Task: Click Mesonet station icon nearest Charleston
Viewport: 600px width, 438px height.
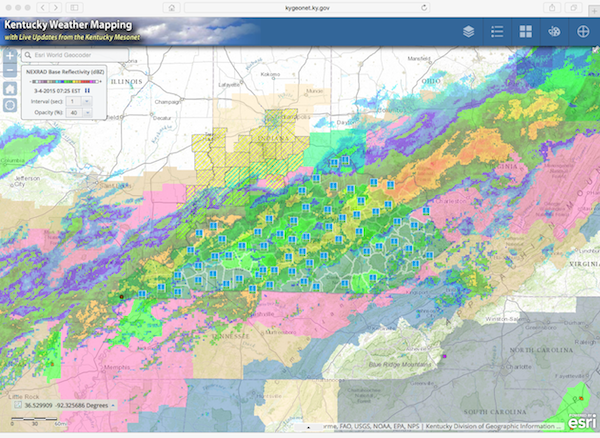Action: [426, 211]
